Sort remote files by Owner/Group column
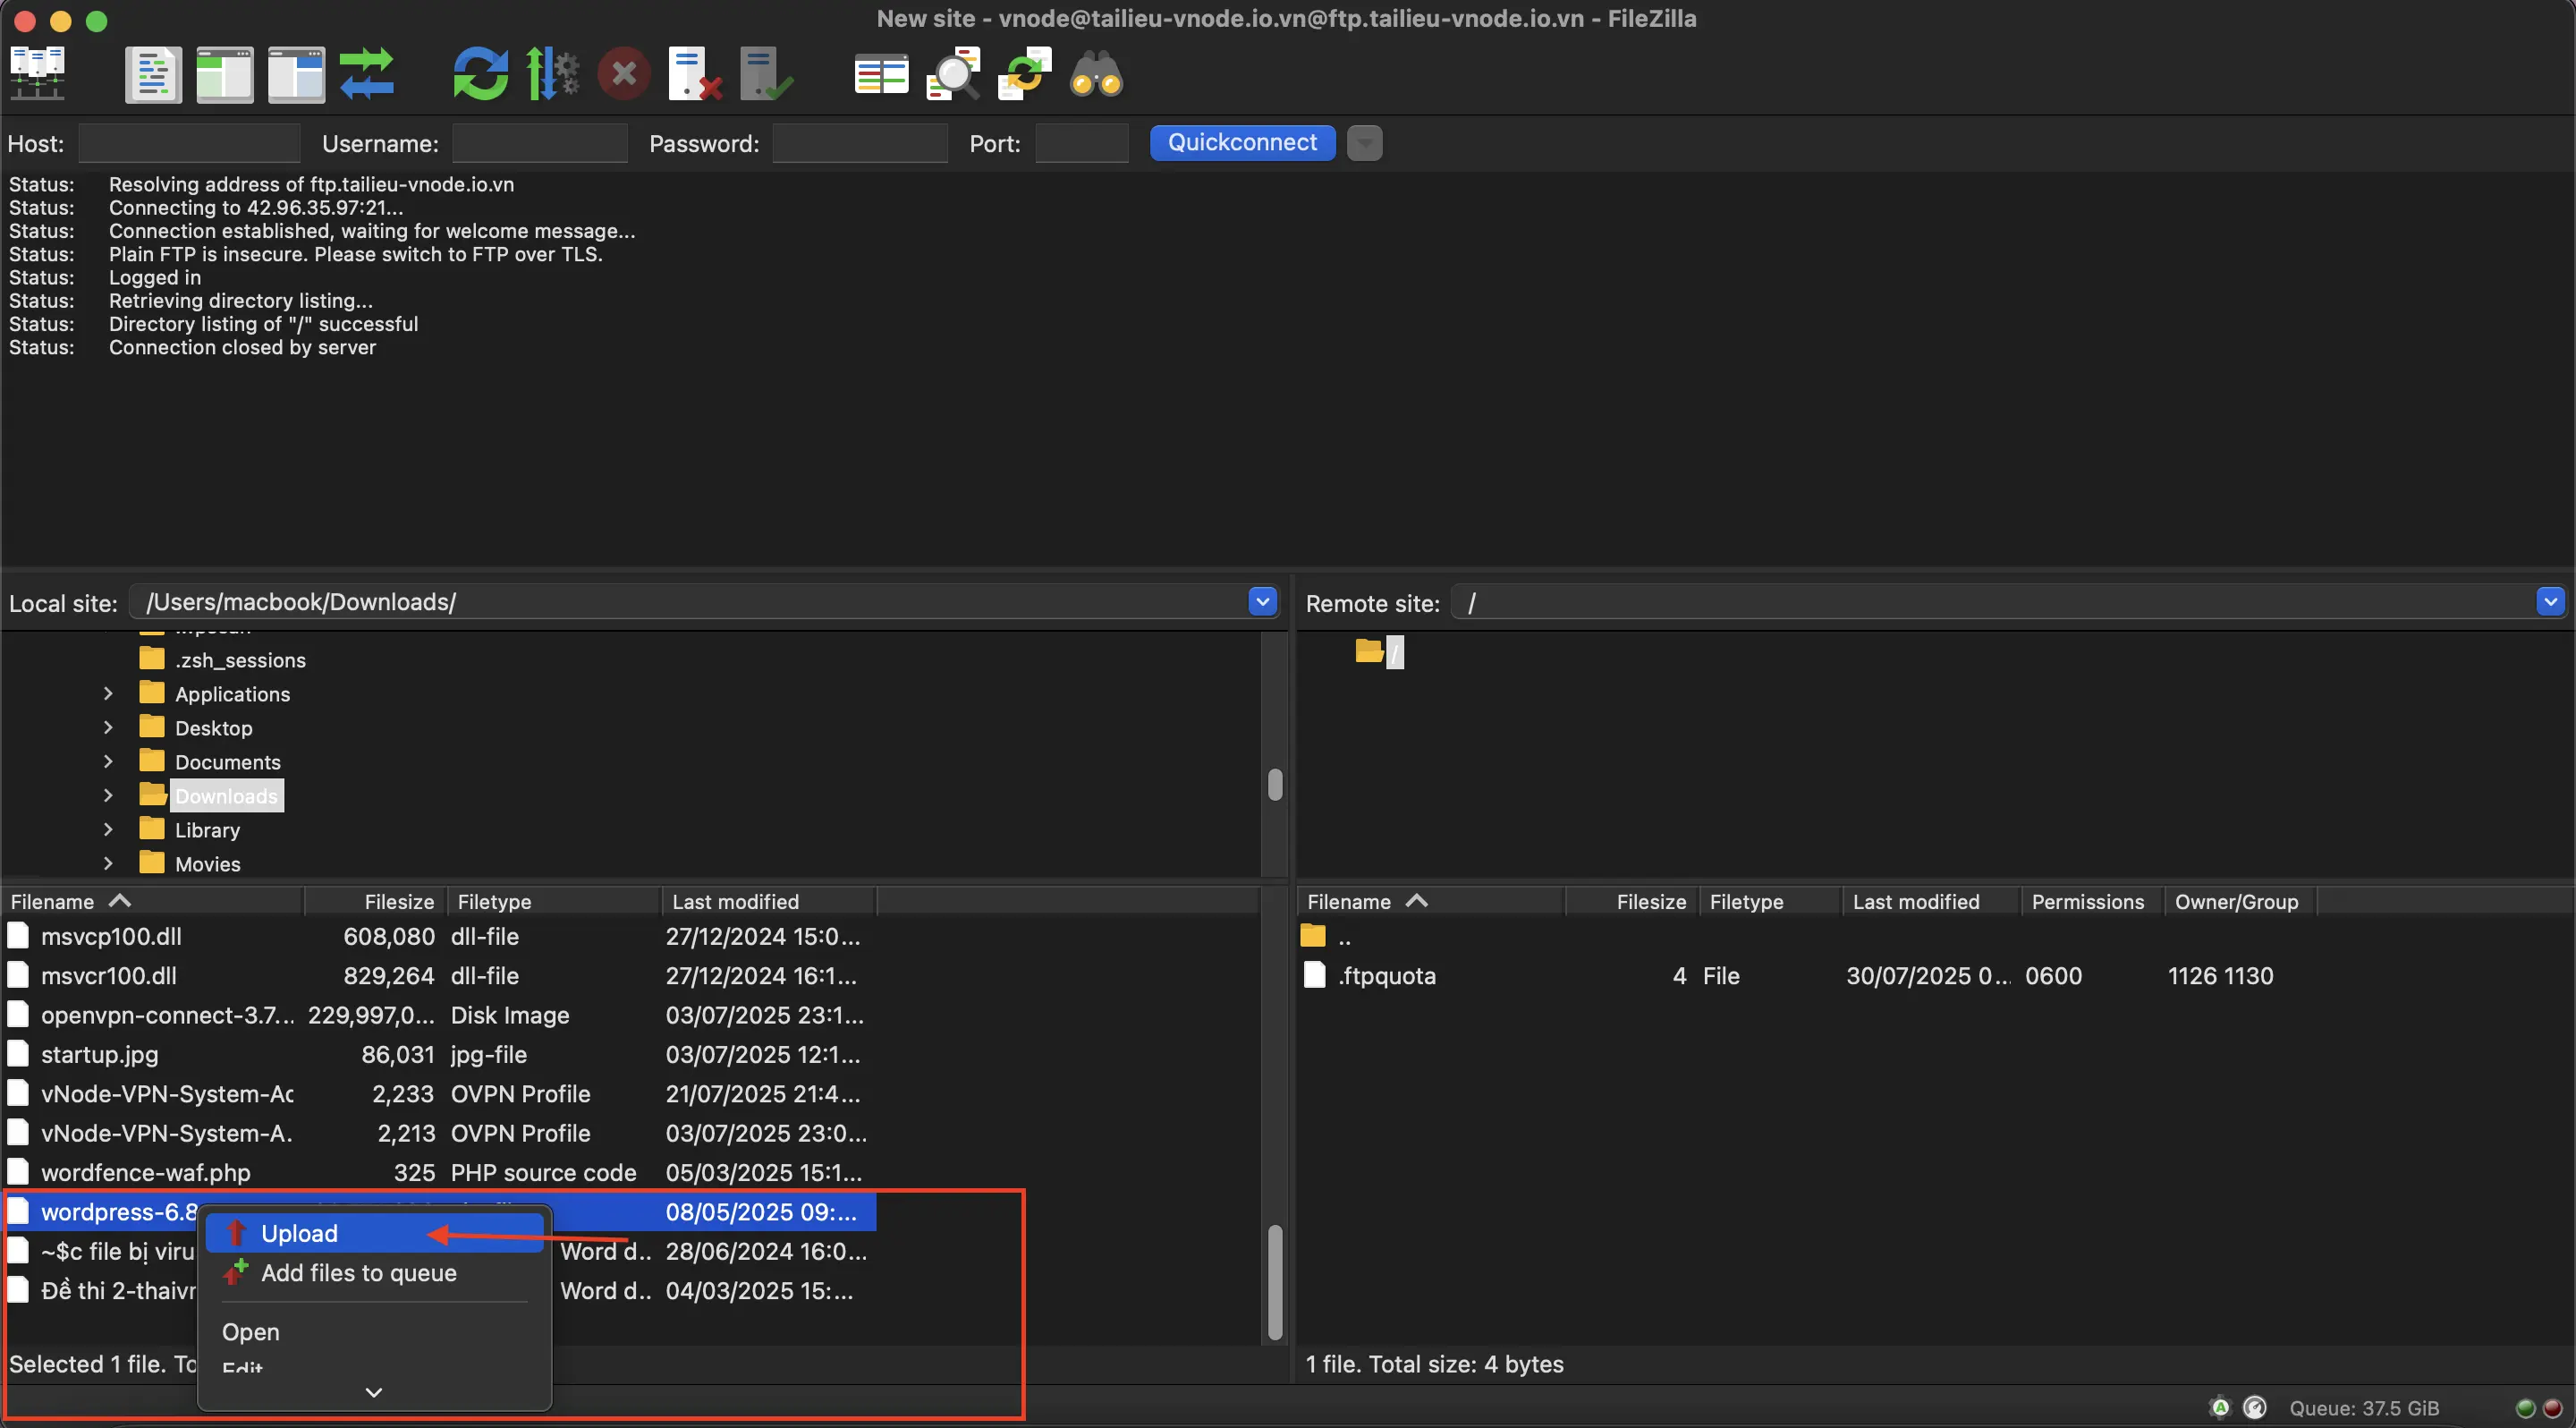 point(2240,901)
